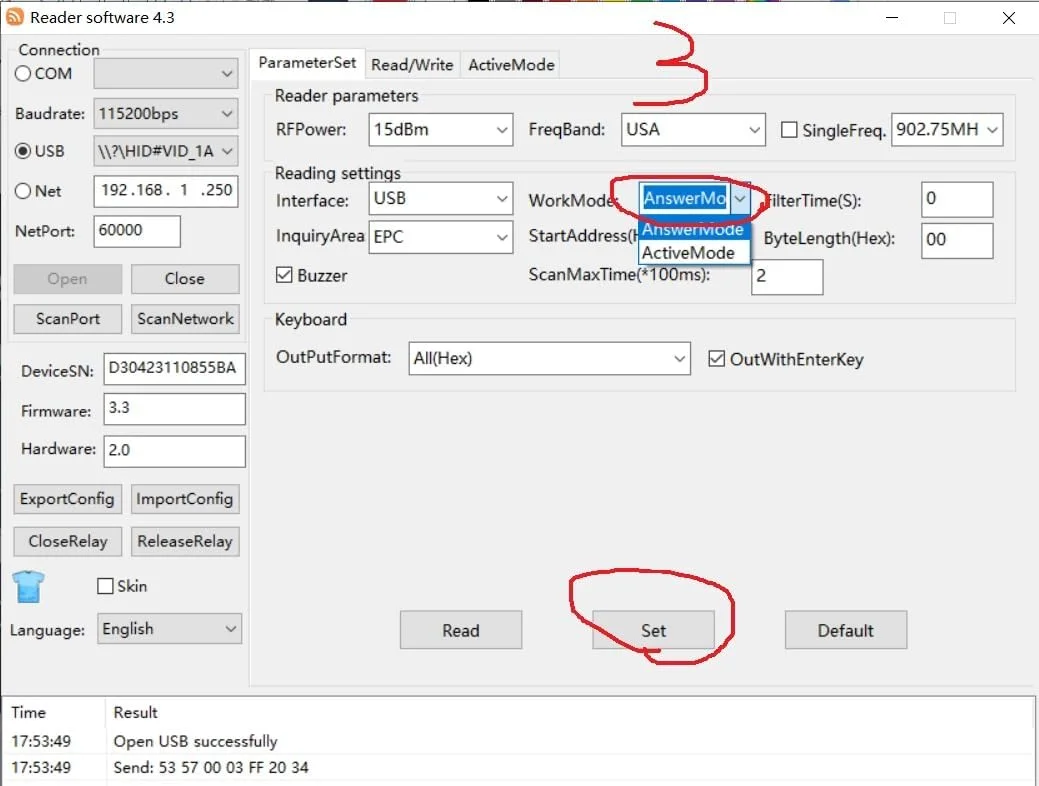Select the USB connection radio button
Viewport: 1039px width, 786px height.
24,151
